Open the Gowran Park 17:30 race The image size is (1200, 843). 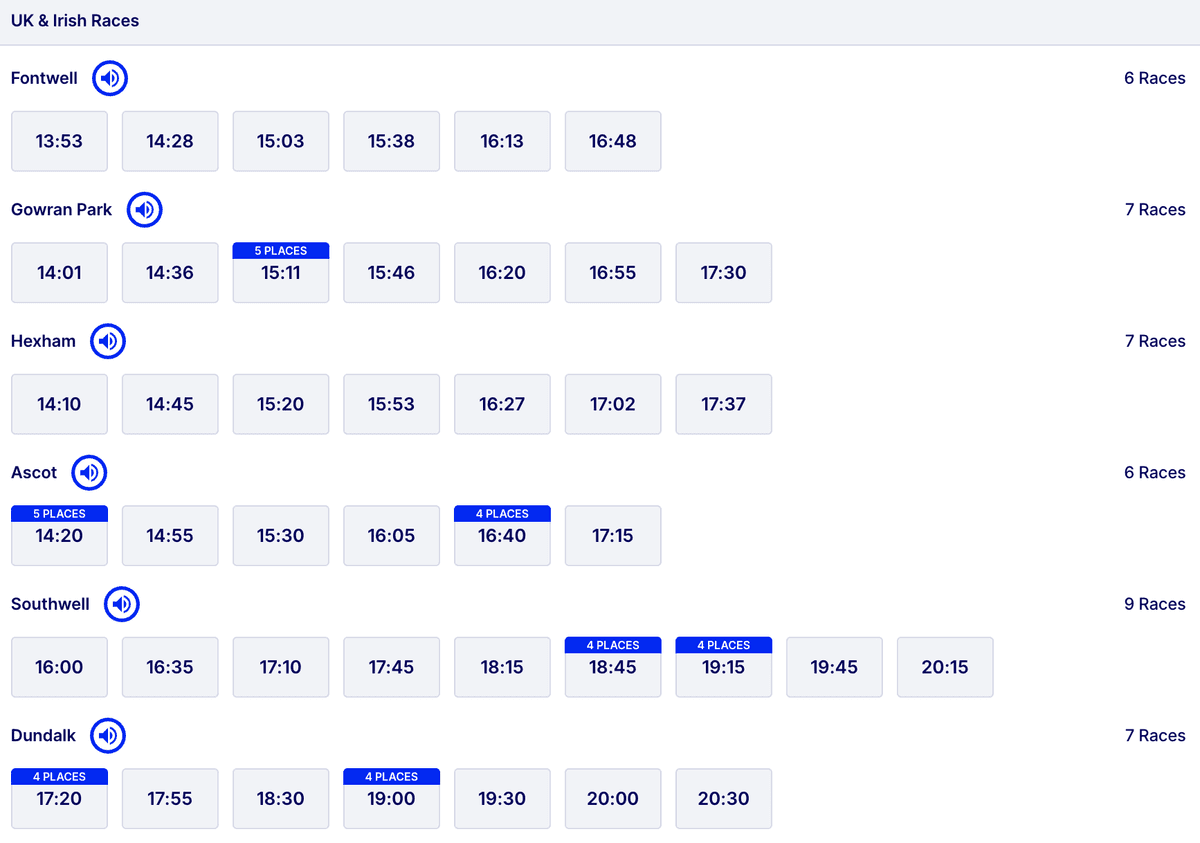(x=724, y=273)
